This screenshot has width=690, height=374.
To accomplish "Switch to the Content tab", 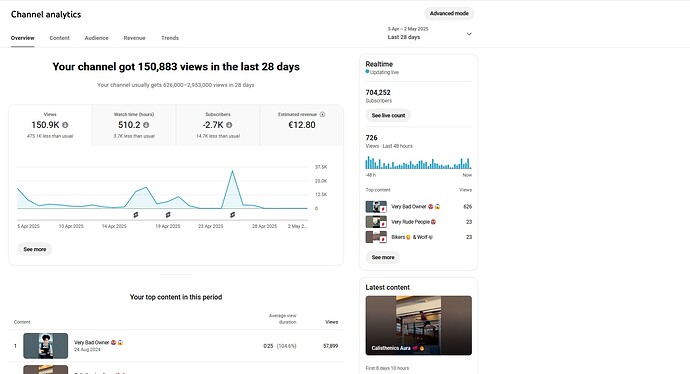I will [x=59, y=38].
